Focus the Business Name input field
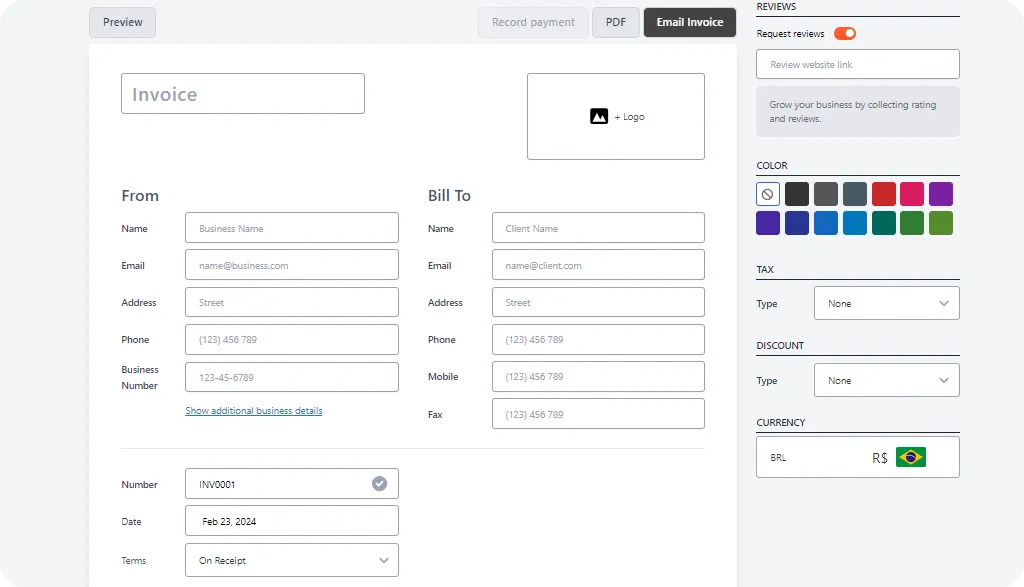Screen dimensions: 1024x587 point(291,228)
